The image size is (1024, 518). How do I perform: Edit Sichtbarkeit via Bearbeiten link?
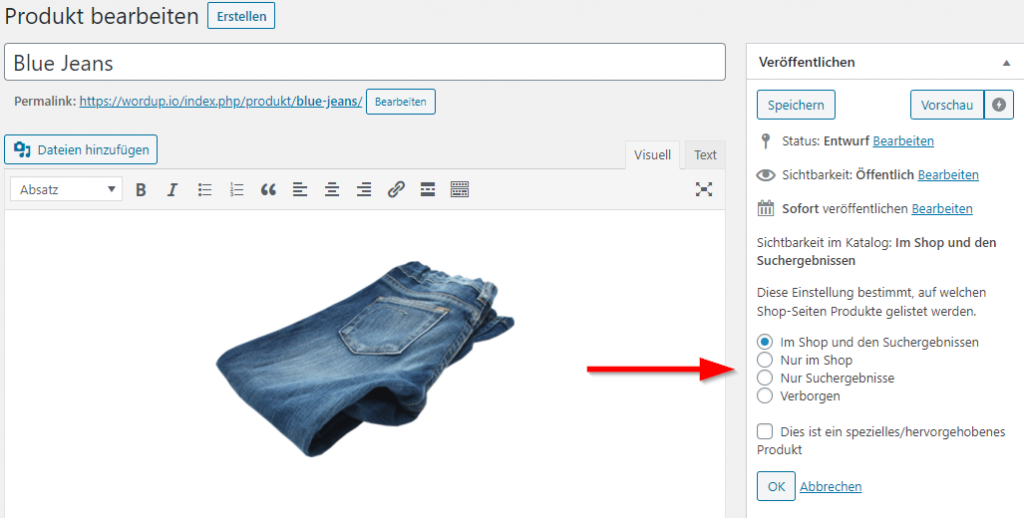click(x=948, y=175)
